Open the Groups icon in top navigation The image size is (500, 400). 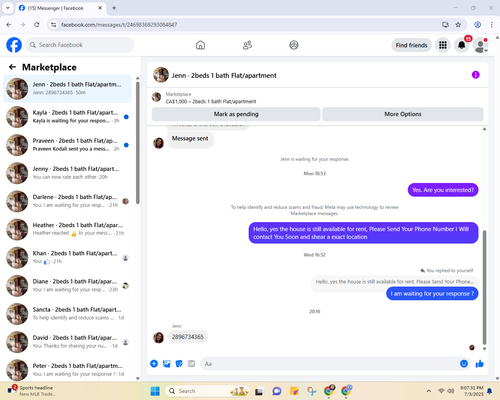tap(294, 45)
